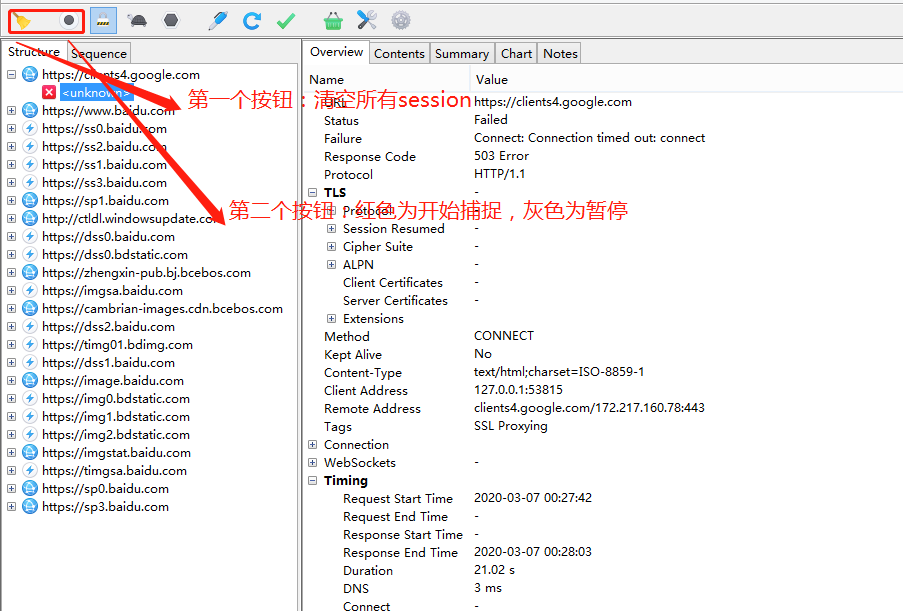903x611 pixels.
Task: Open the Summary tab
Action: [x=462, y=53]
